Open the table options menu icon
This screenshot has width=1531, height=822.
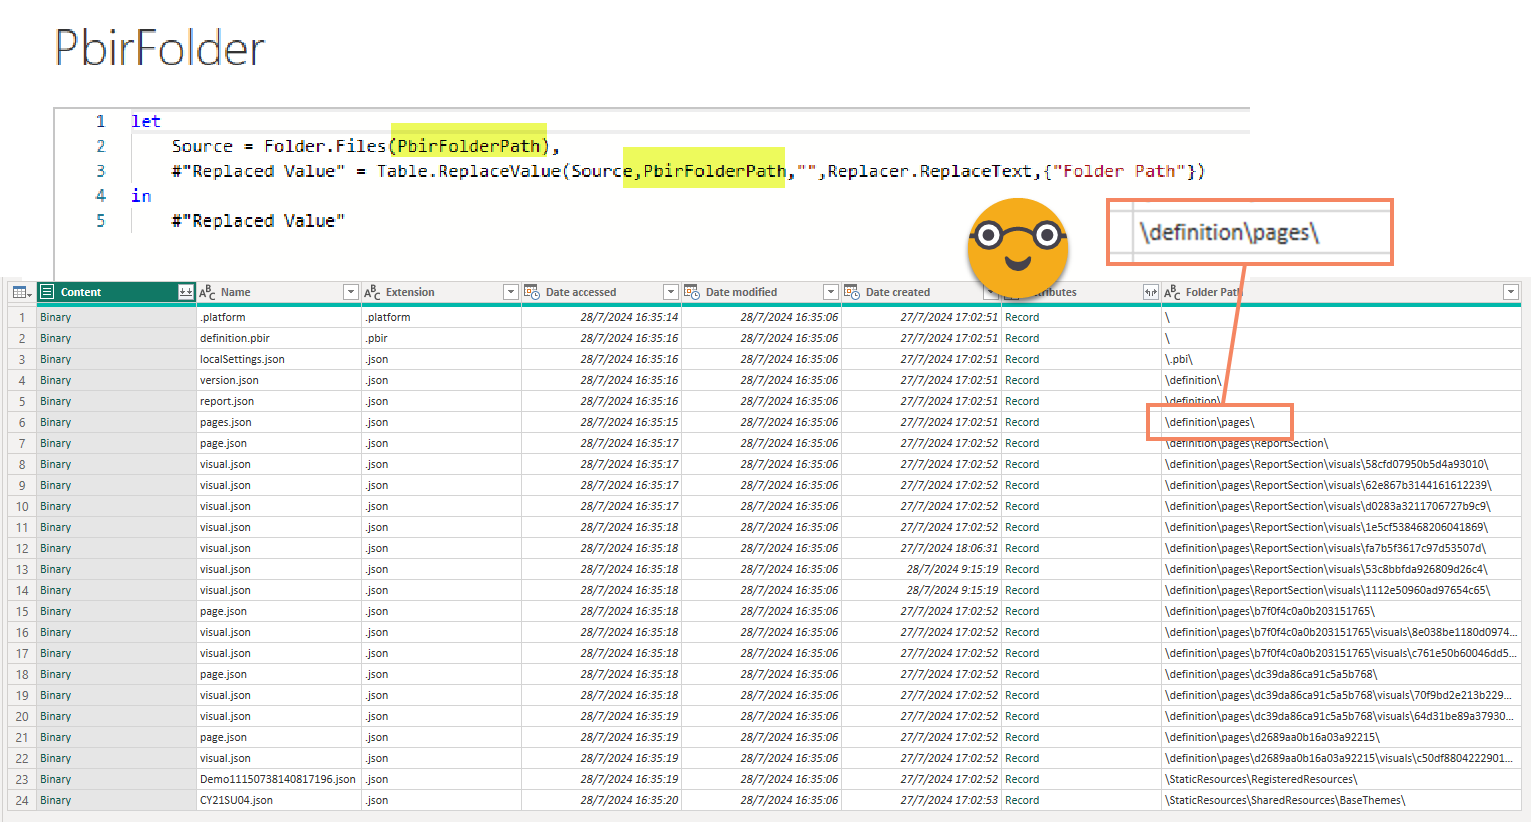(20, 292)
